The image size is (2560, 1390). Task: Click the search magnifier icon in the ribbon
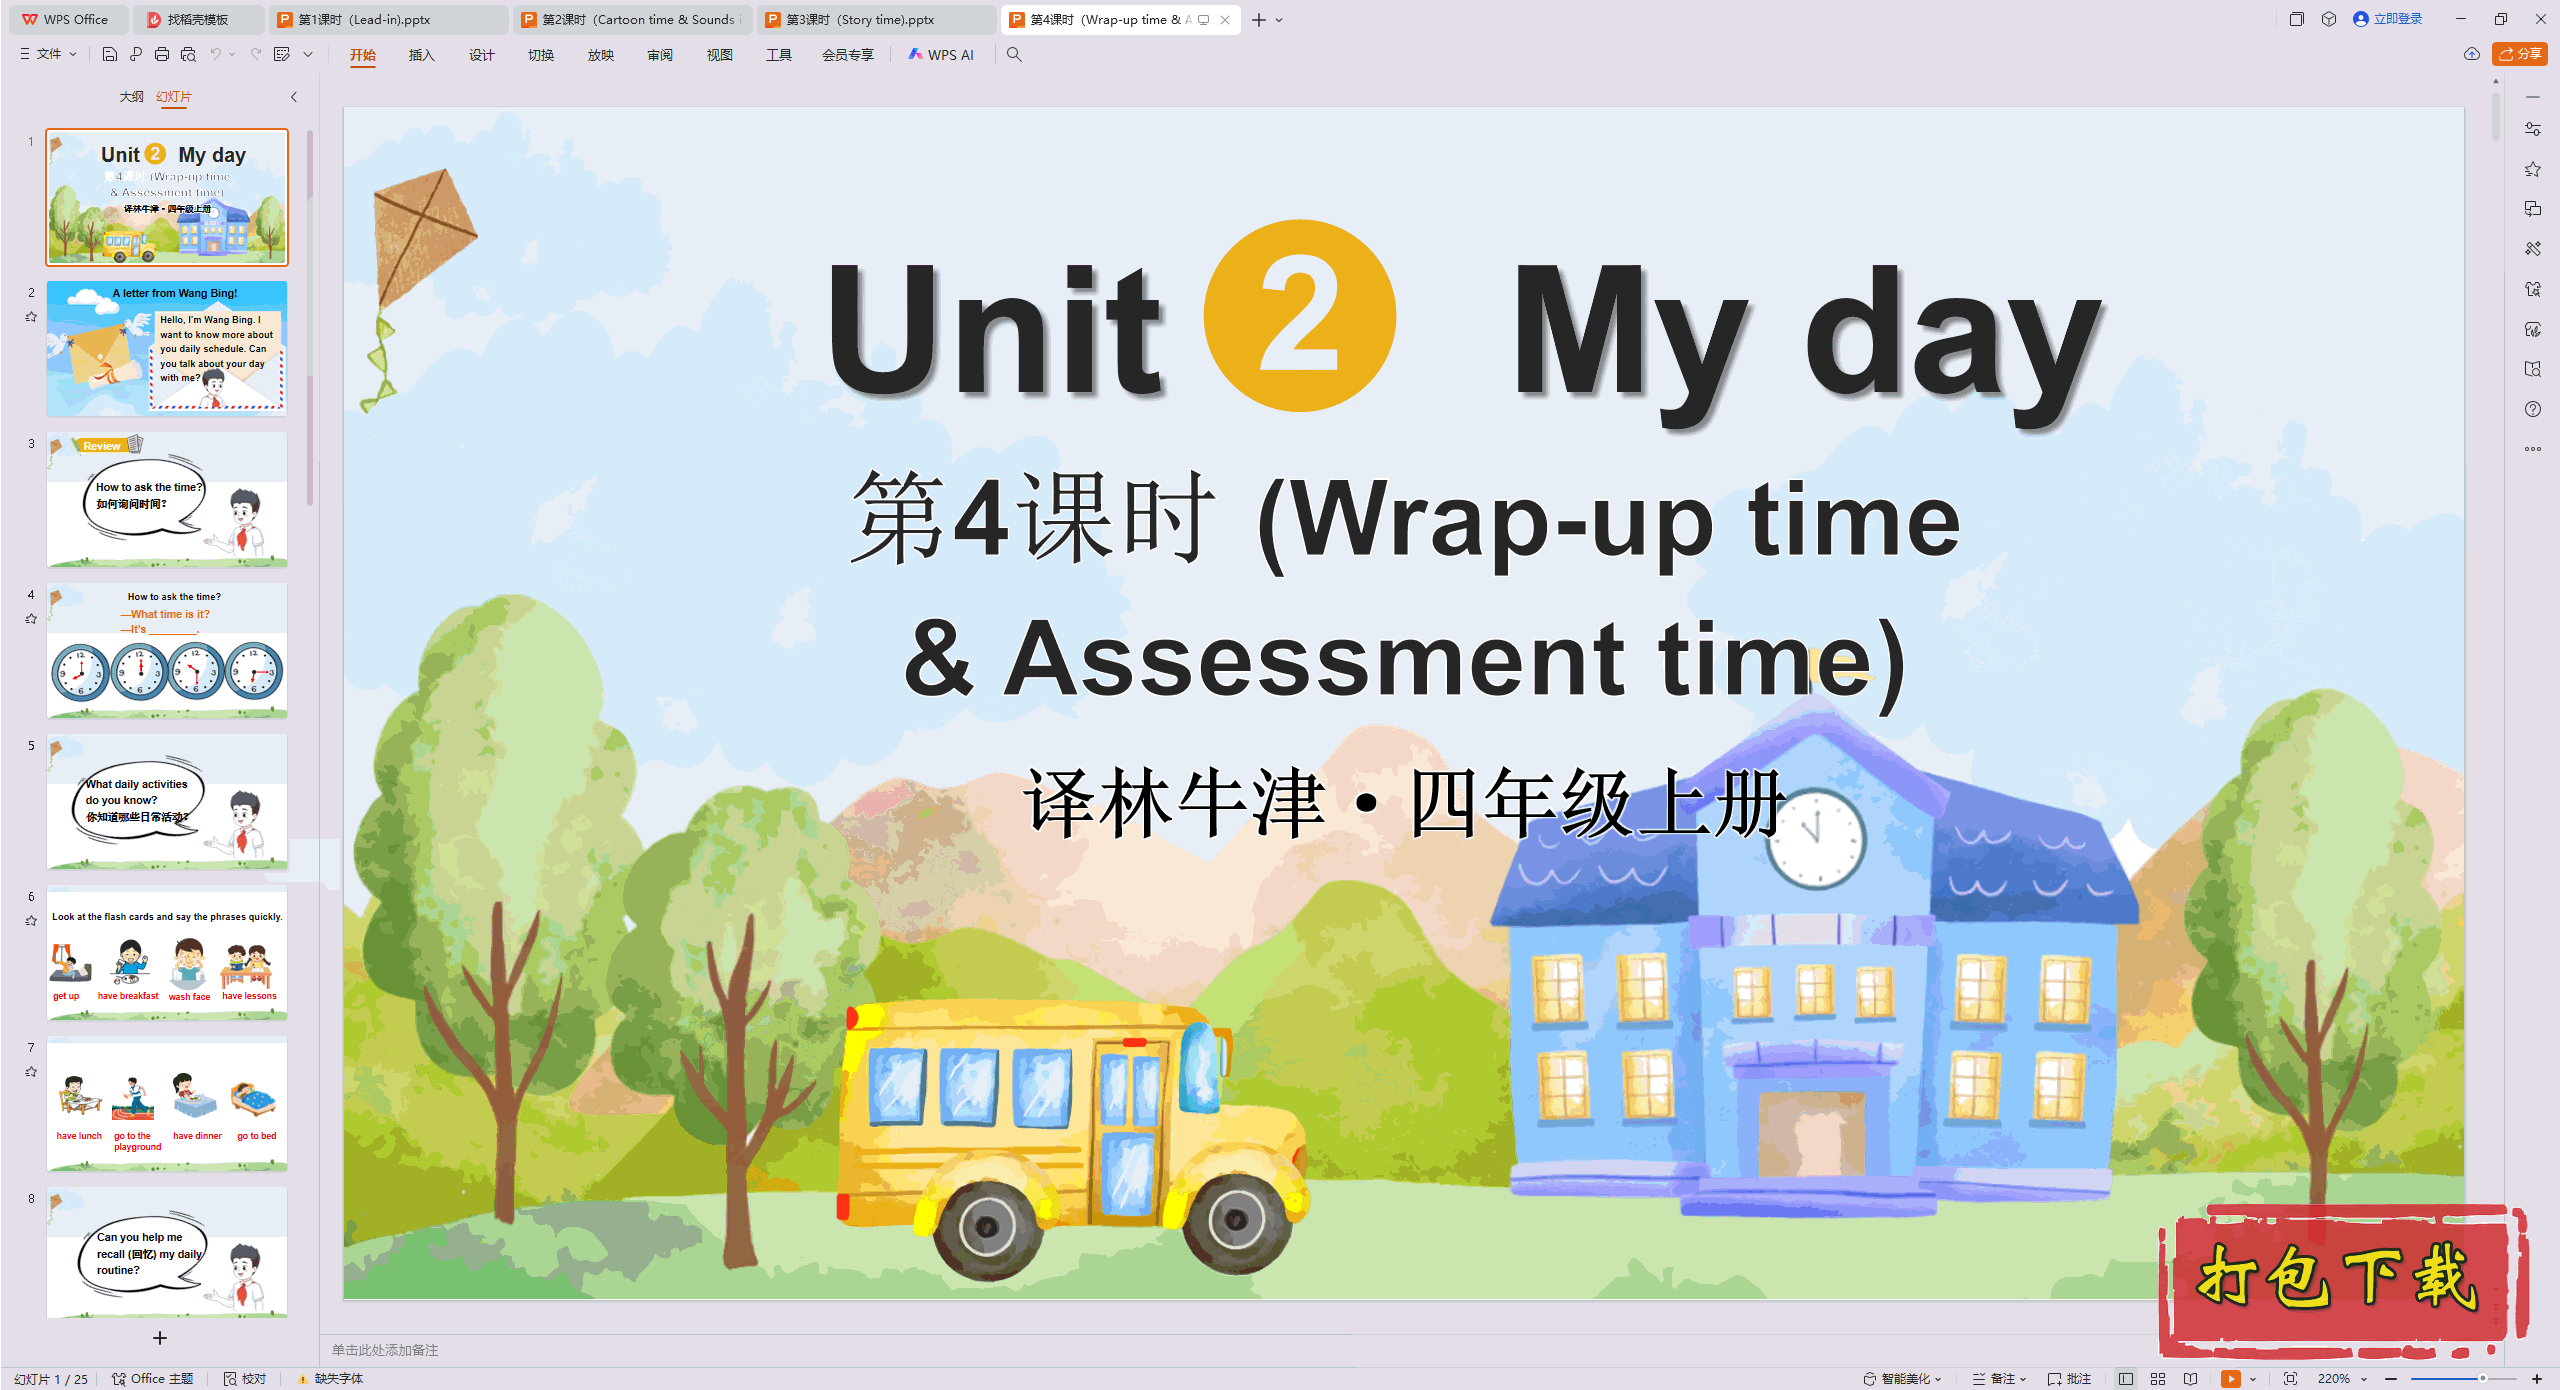tap(1014, 55)
